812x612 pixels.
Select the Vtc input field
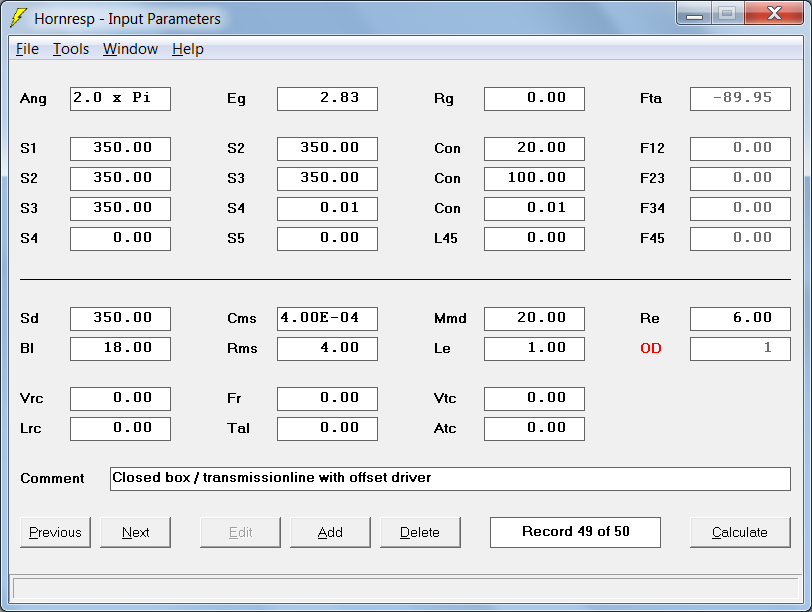pyautogui.click(x=534, y=399)
